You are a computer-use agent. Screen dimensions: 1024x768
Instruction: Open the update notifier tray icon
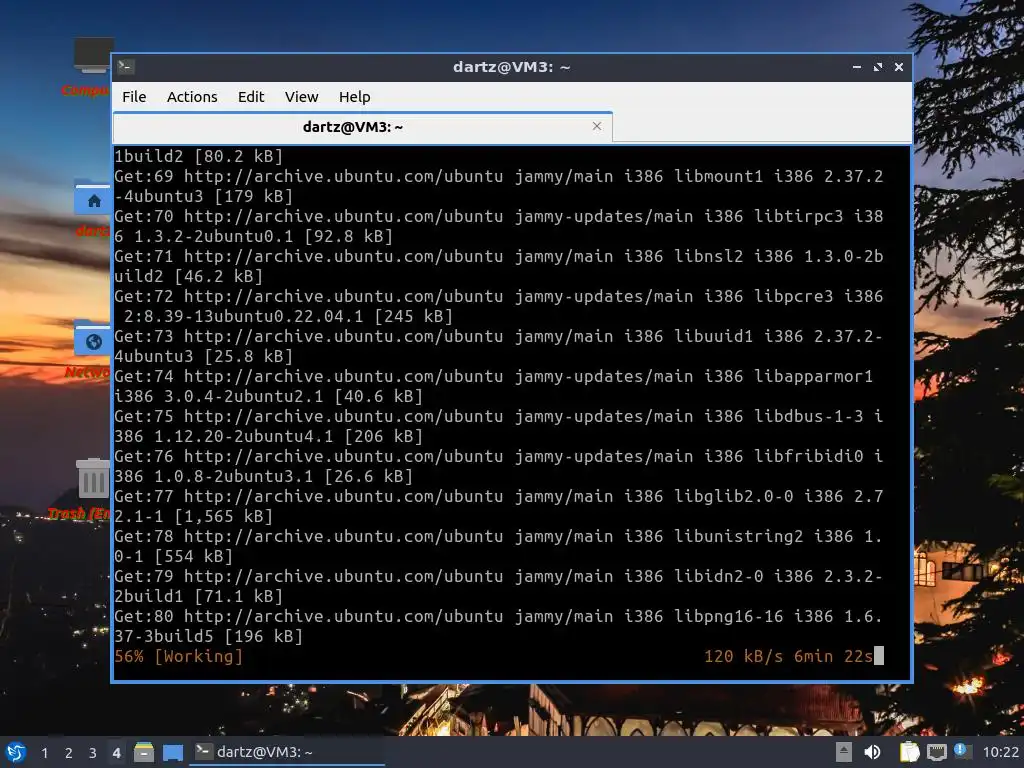961,751
